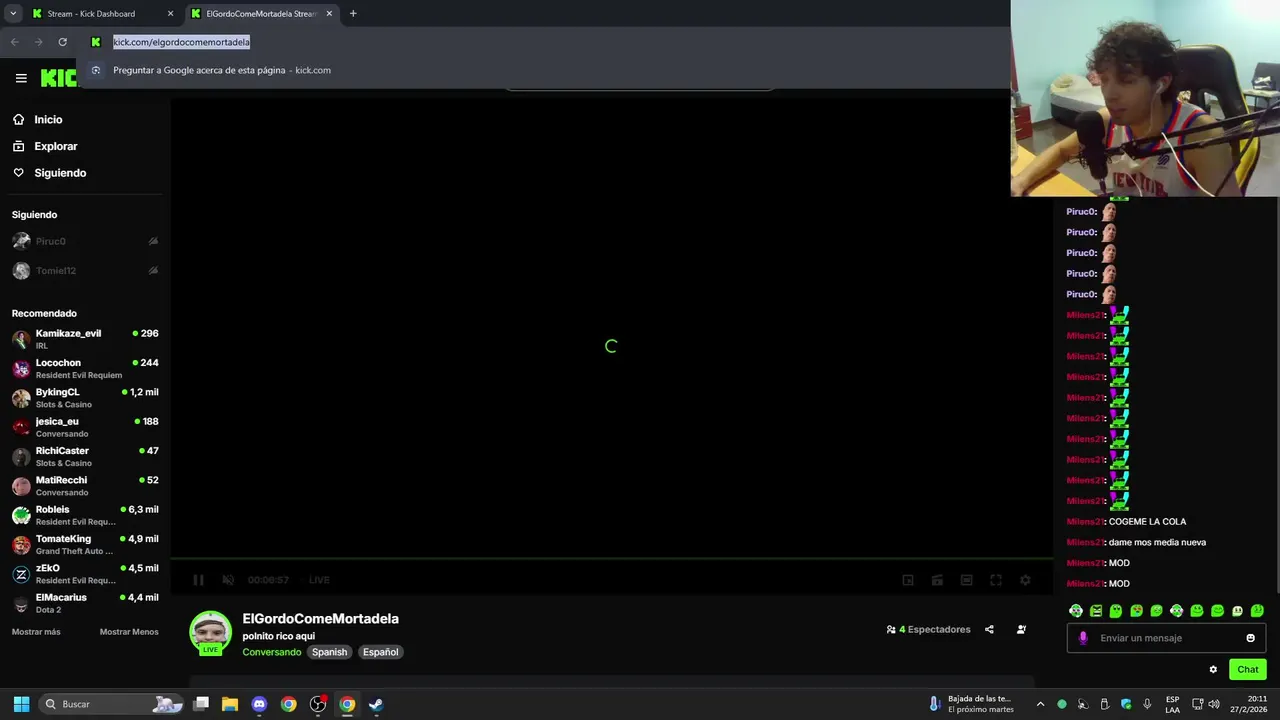
Task: Toggle mini-player icon in player controls
Action: pos(908,580)
